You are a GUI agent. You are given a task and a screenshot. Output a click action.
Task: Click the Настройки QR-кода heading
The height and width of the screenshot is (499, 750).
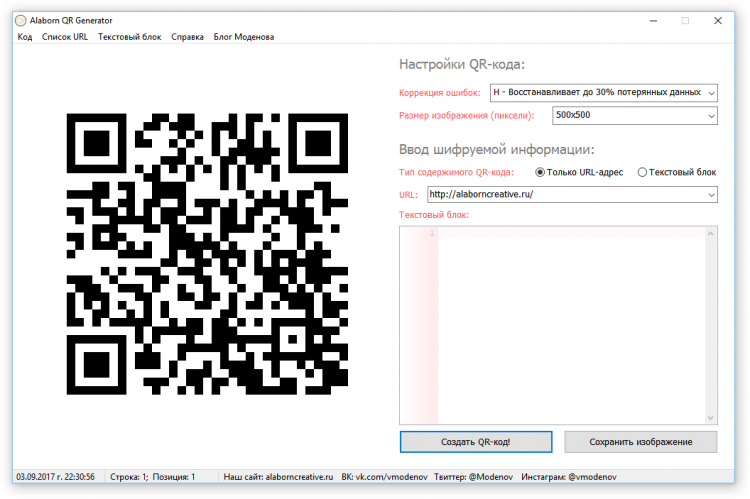[x=462, y=64]
